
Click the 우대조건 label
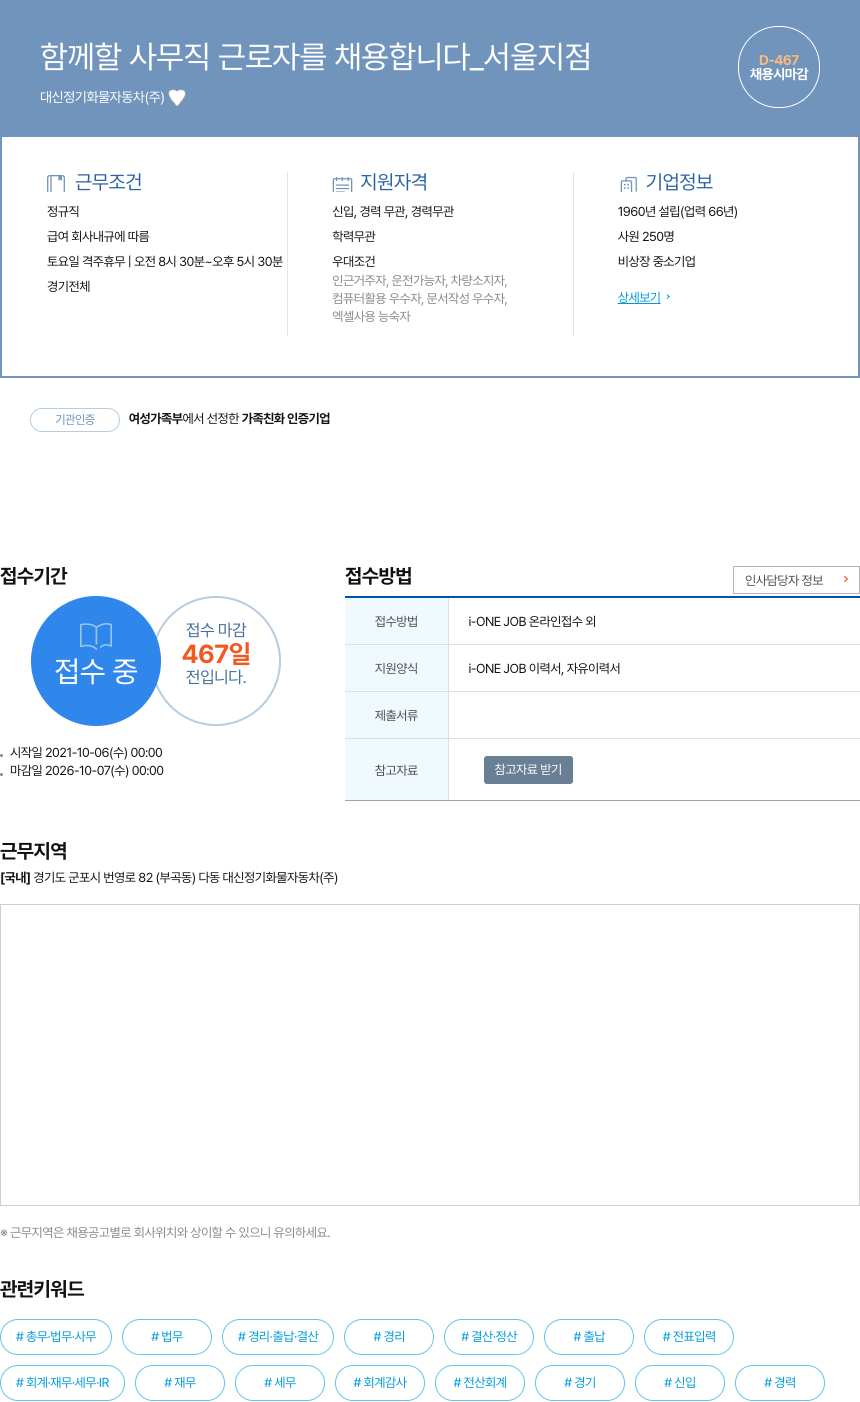click(x=354, y=261)
